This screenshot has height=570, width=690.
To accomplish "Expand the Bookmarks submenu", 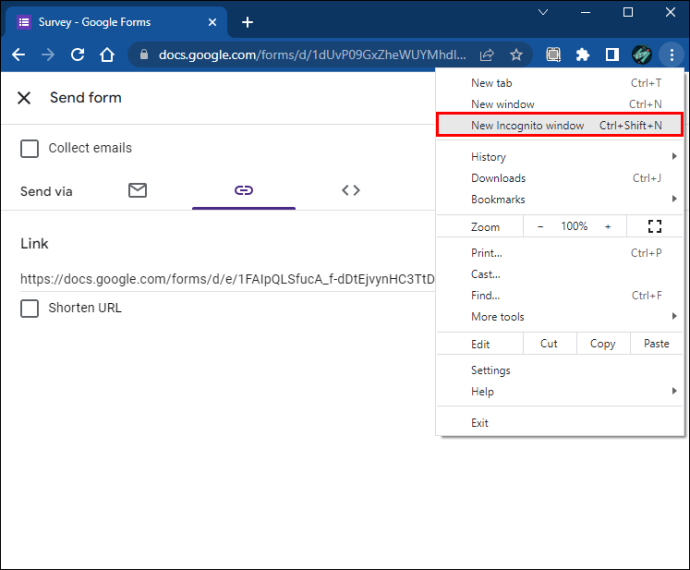I will point(560,199).
